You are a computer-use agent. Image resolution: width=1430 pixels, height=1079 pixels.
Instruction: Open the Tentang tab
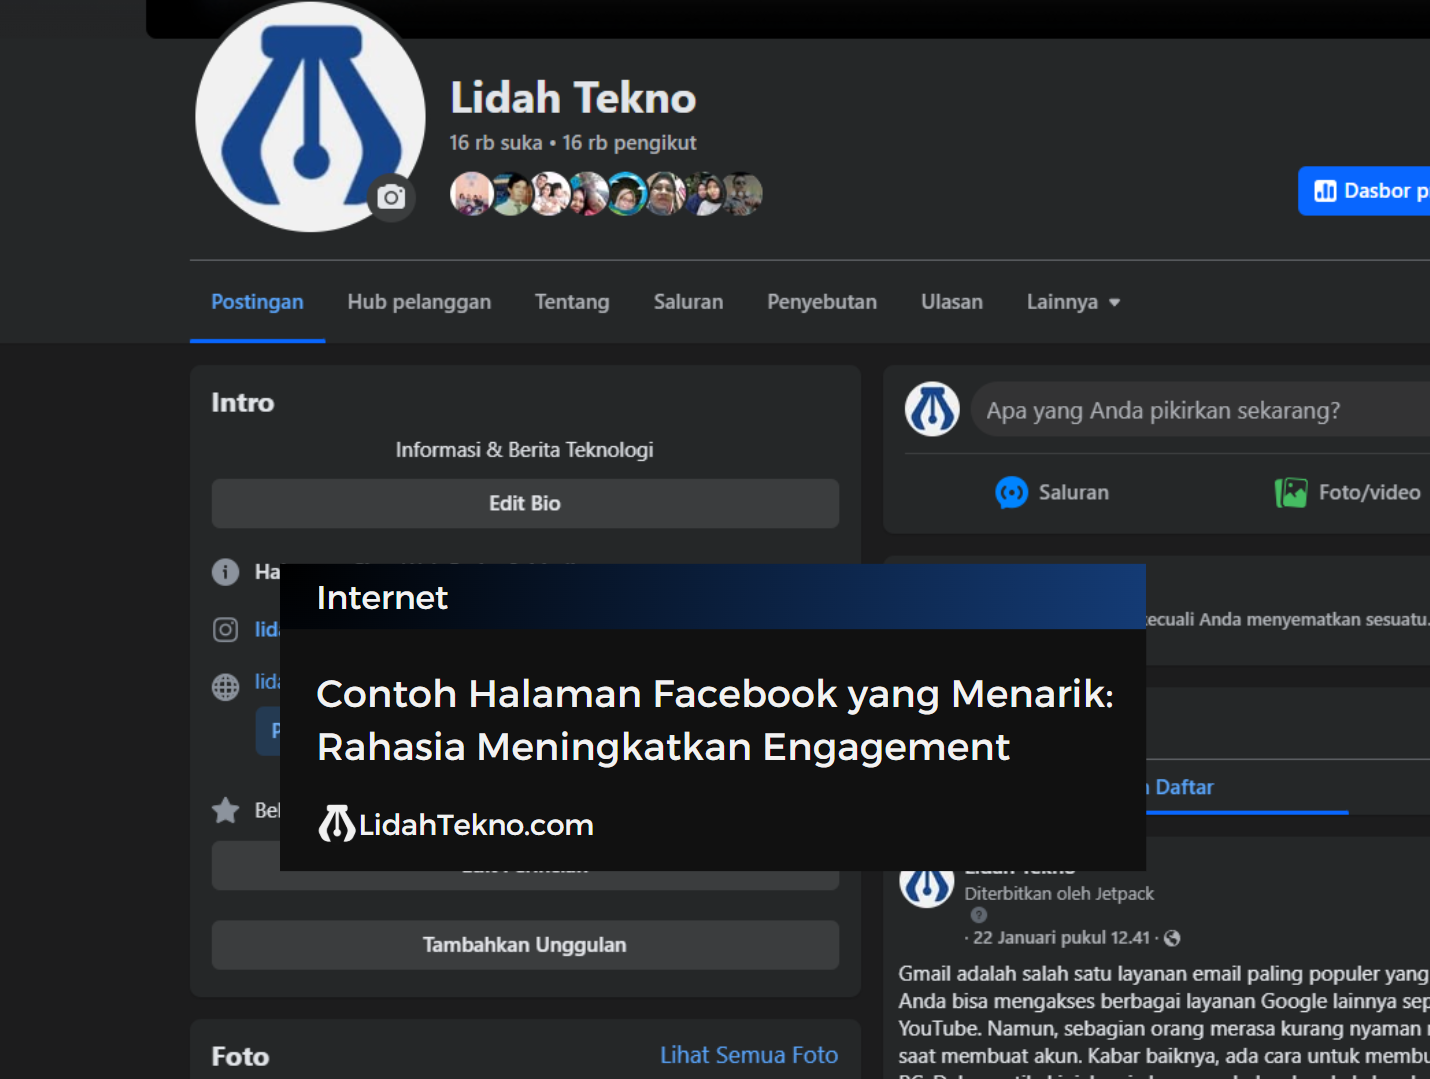click(572, 302)
